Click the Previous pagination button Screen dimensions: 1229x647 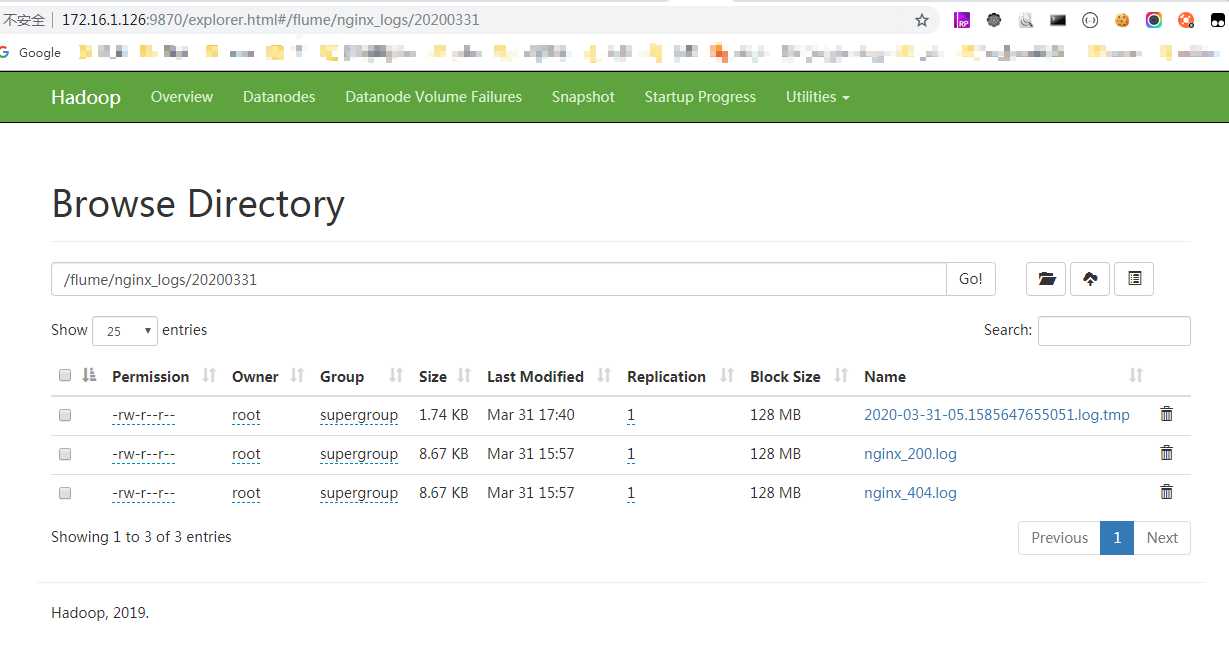click(1059, 537)
